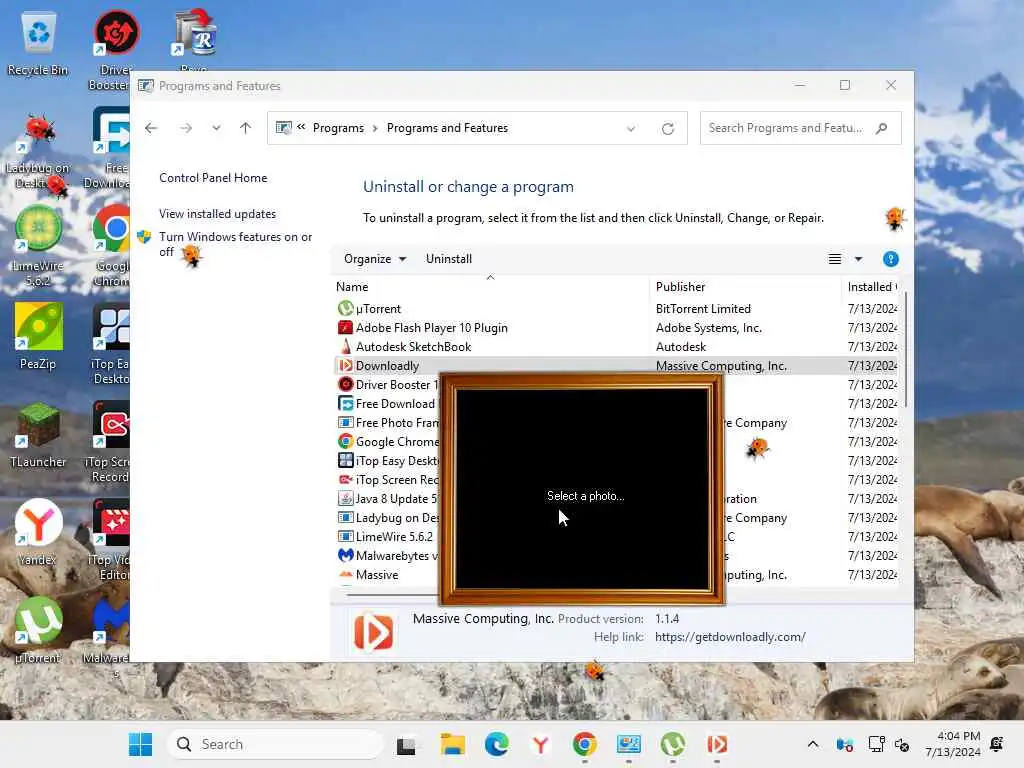Open File Explorer from the taskbar
The image size is (1024, 768).
tap(453, 744)
